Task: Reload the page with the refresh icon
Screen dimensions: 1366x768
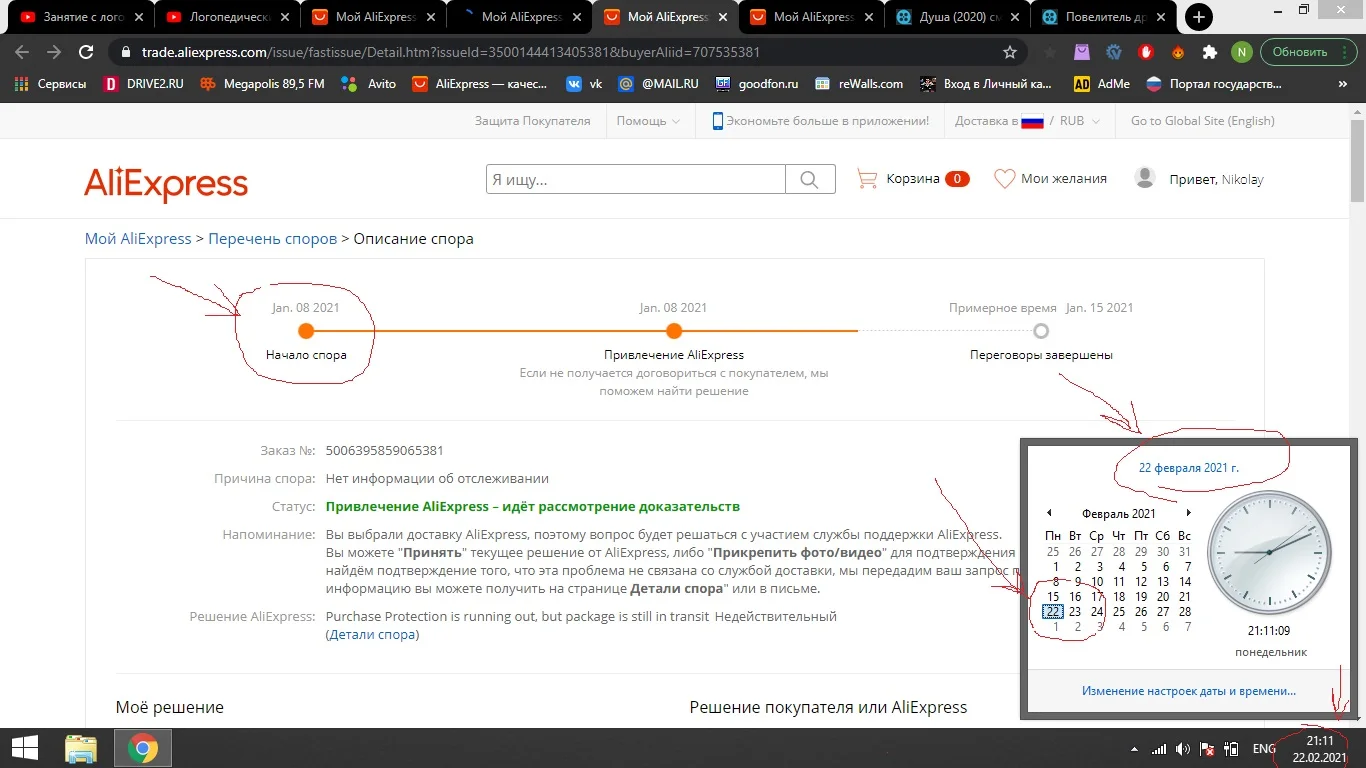Action: pos(86,52)
